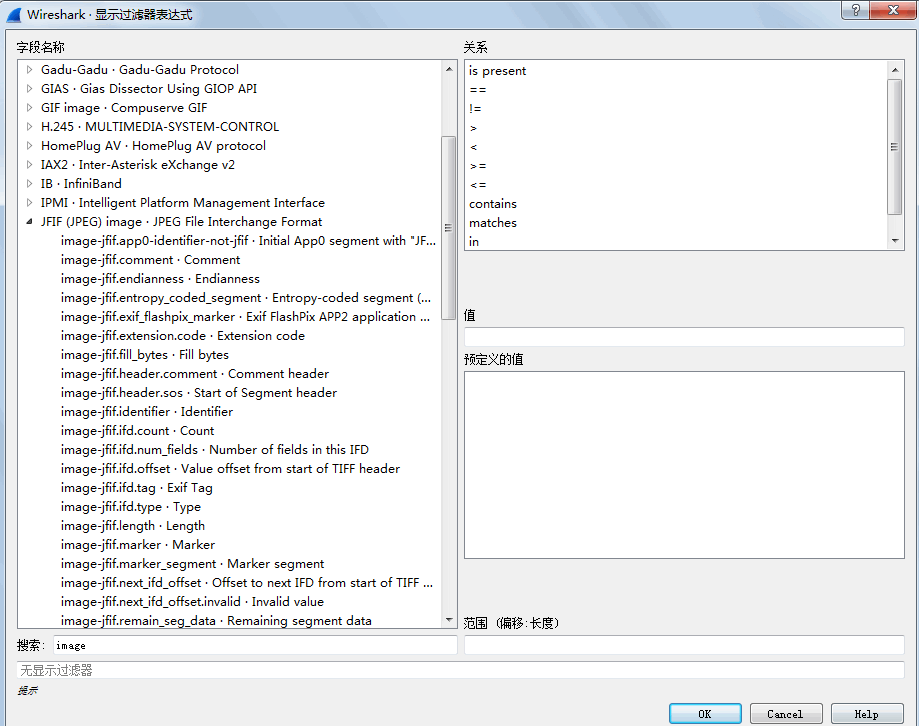The width and height of the screenshot is (919, 726).
Task: Expand the H.245 MULTIMEDIA-SYSTEM-CONTROL node
Action: click(29, 127)
